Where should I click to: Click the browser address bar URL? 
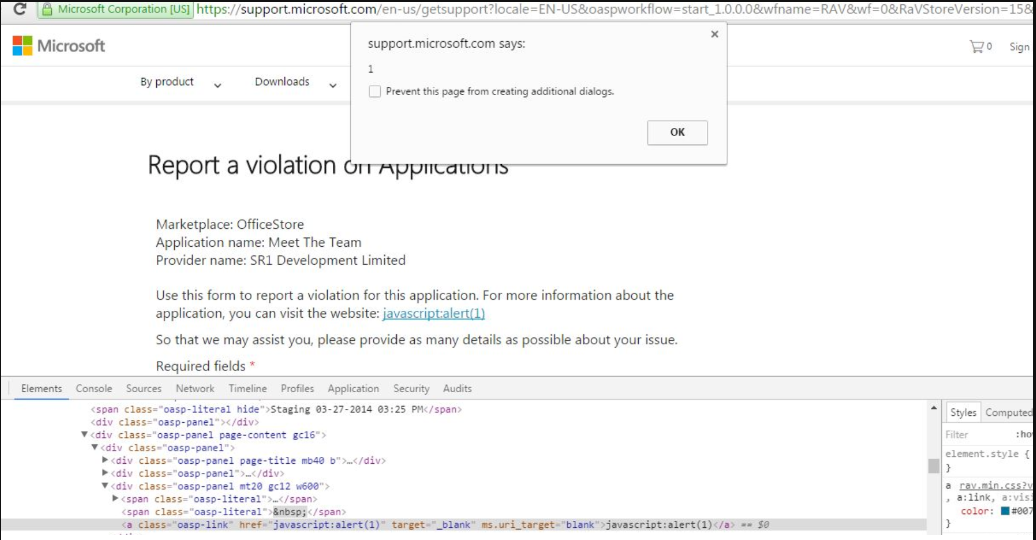click(x=614, y=9)
